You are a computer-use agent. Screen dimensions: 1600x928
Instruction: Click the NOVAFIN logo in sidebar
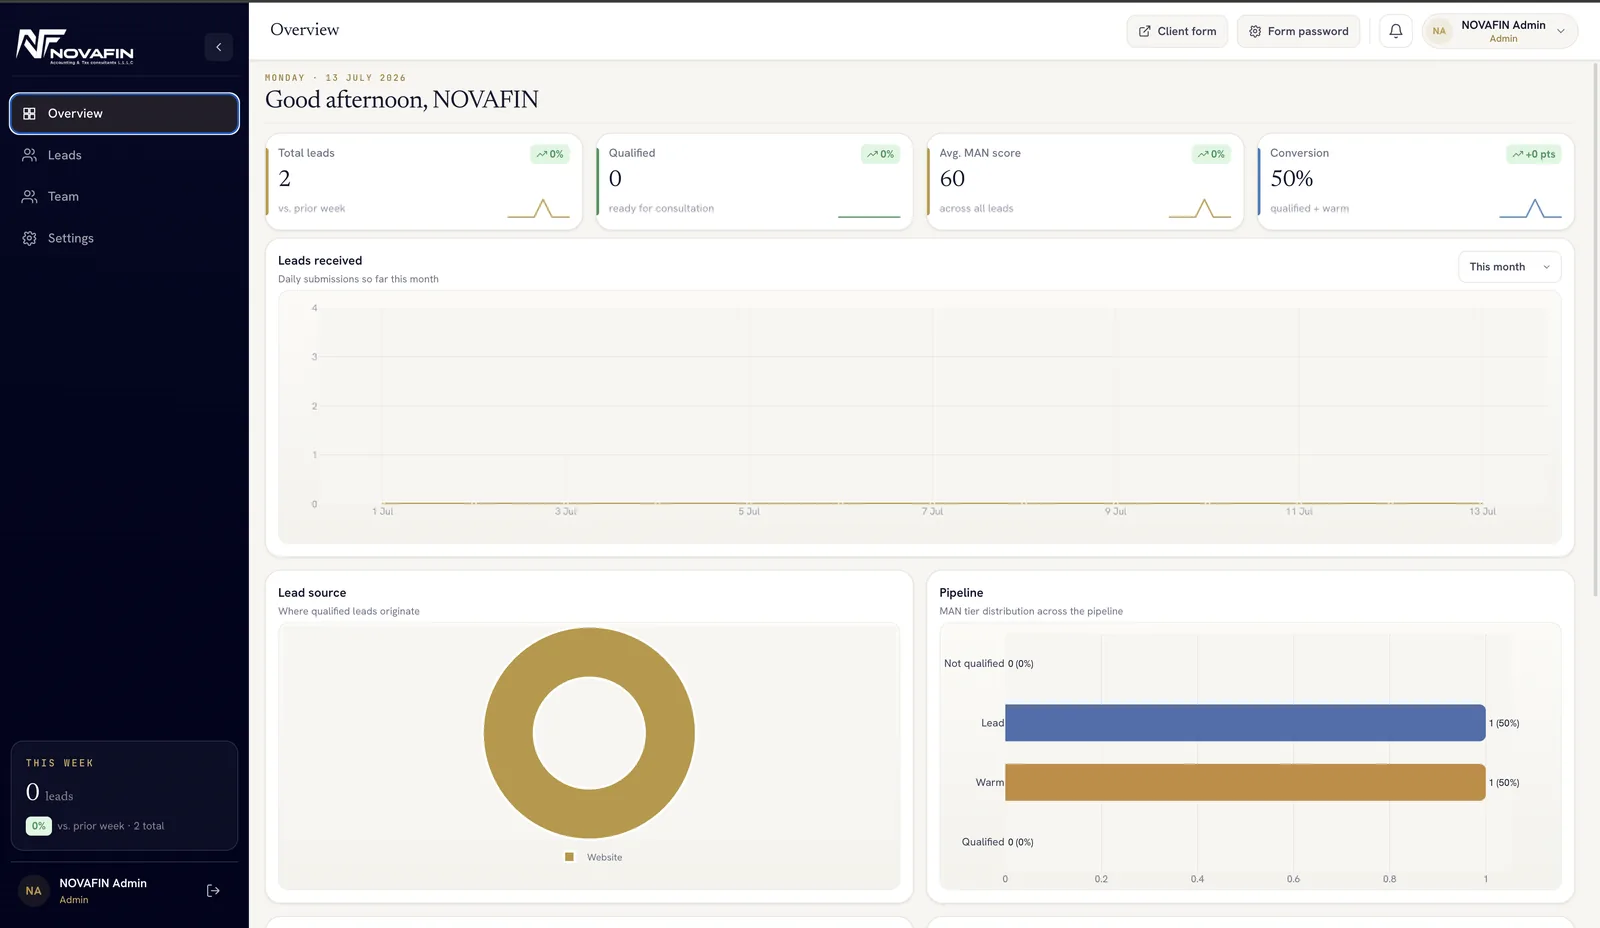pyautogui.click(x=75, y=46)
